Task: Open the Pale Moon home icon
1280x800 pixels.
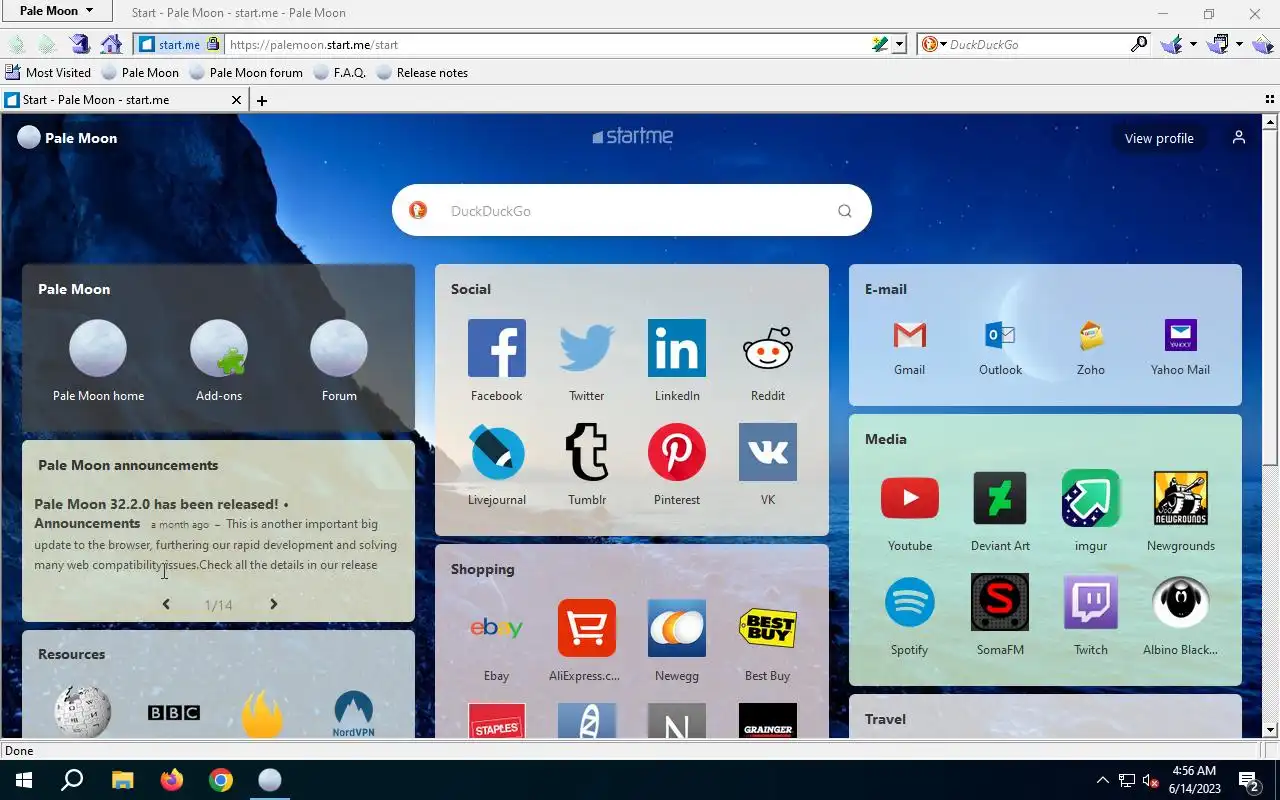Action: click(98, 348)
